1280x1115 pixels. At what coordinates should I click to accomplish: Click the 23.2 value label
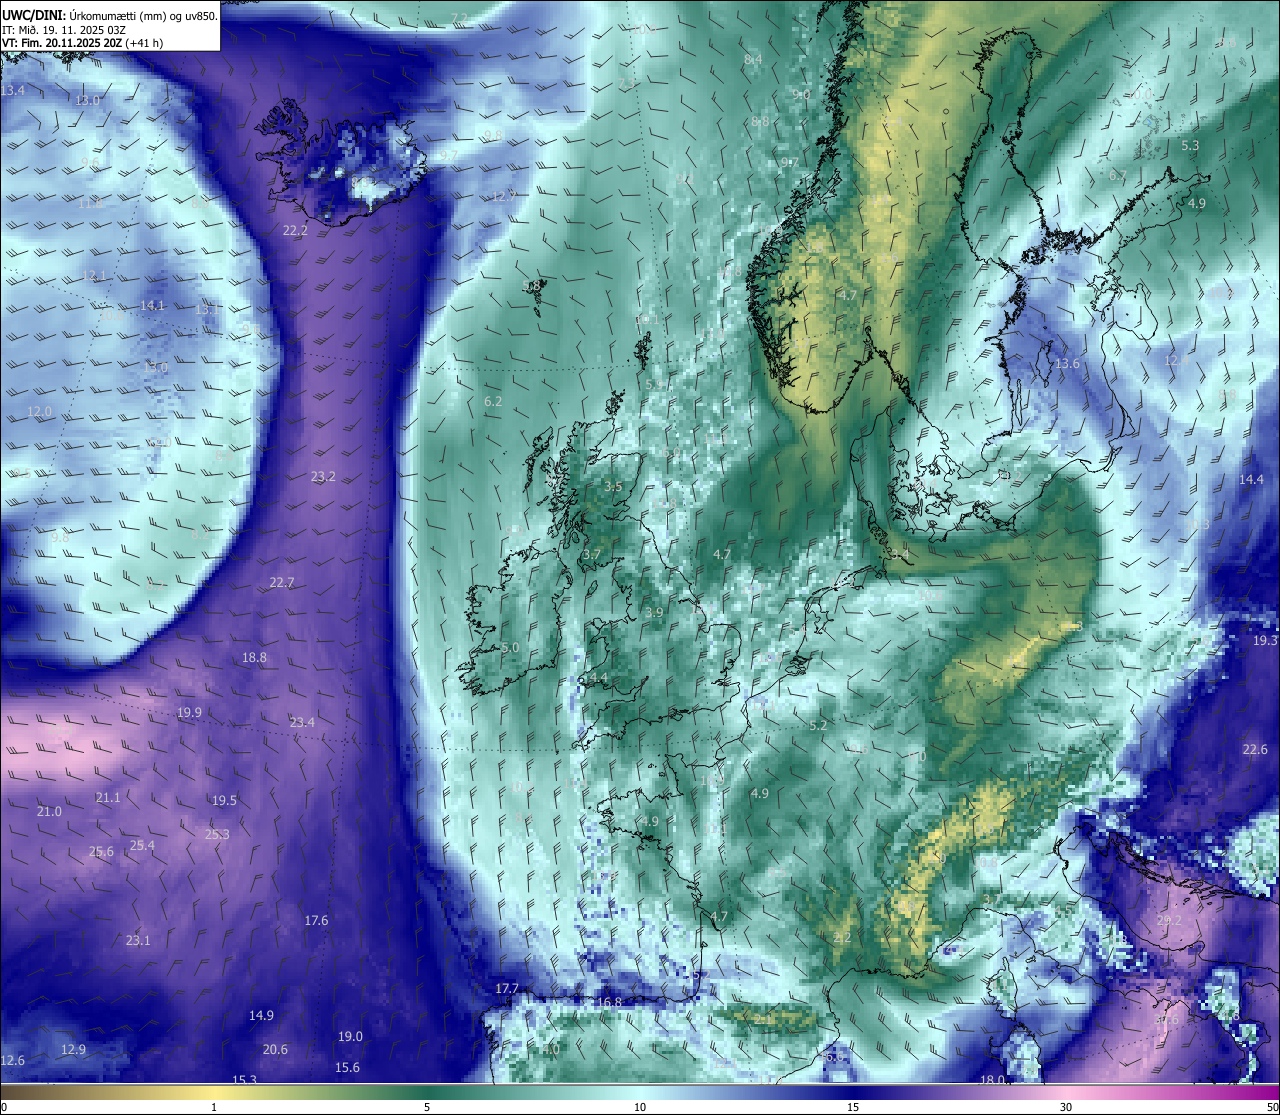323,477
